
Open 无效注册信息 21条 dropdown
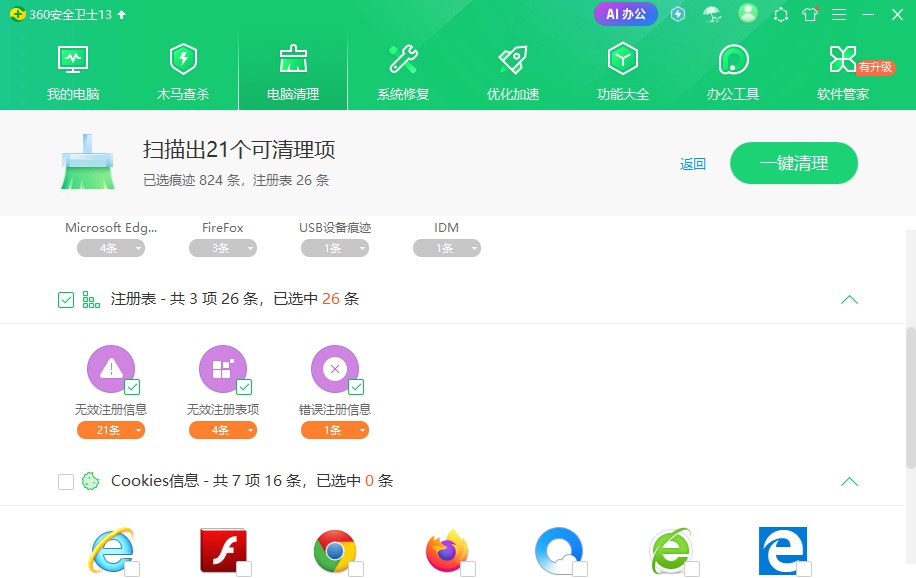point(111,430)
